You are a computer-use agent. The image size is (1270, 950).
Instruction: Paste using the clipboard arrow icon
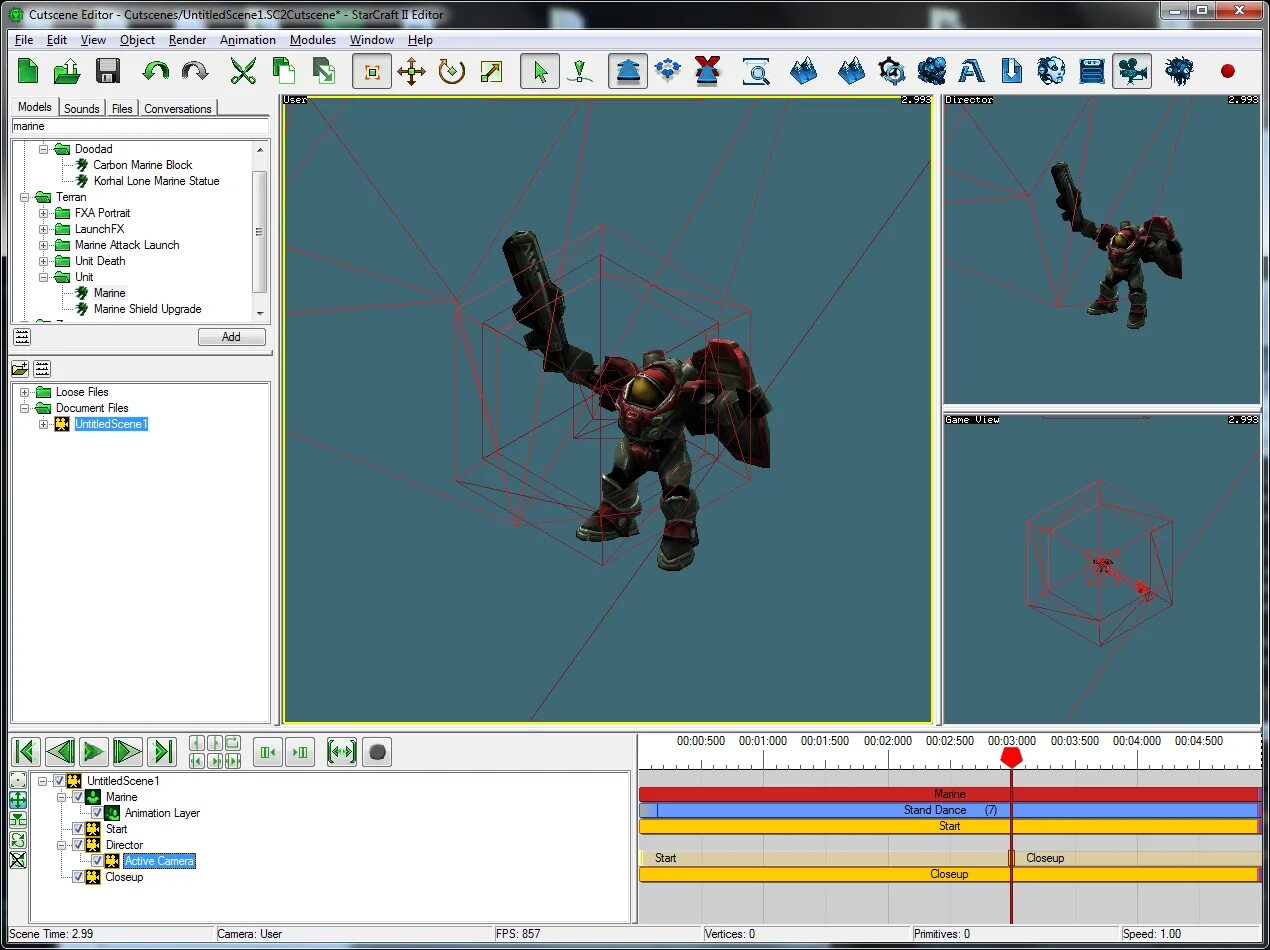[x=323, y=71]
